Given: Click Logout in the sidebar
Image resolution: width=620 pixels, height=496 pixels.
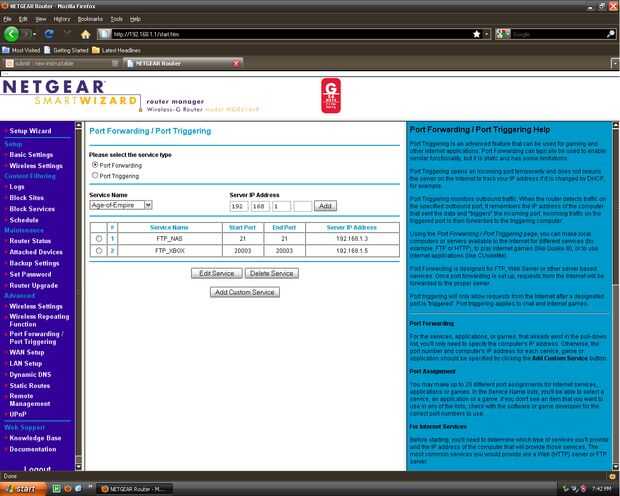Looking at the screenshot, I should (x=37, y=468).
